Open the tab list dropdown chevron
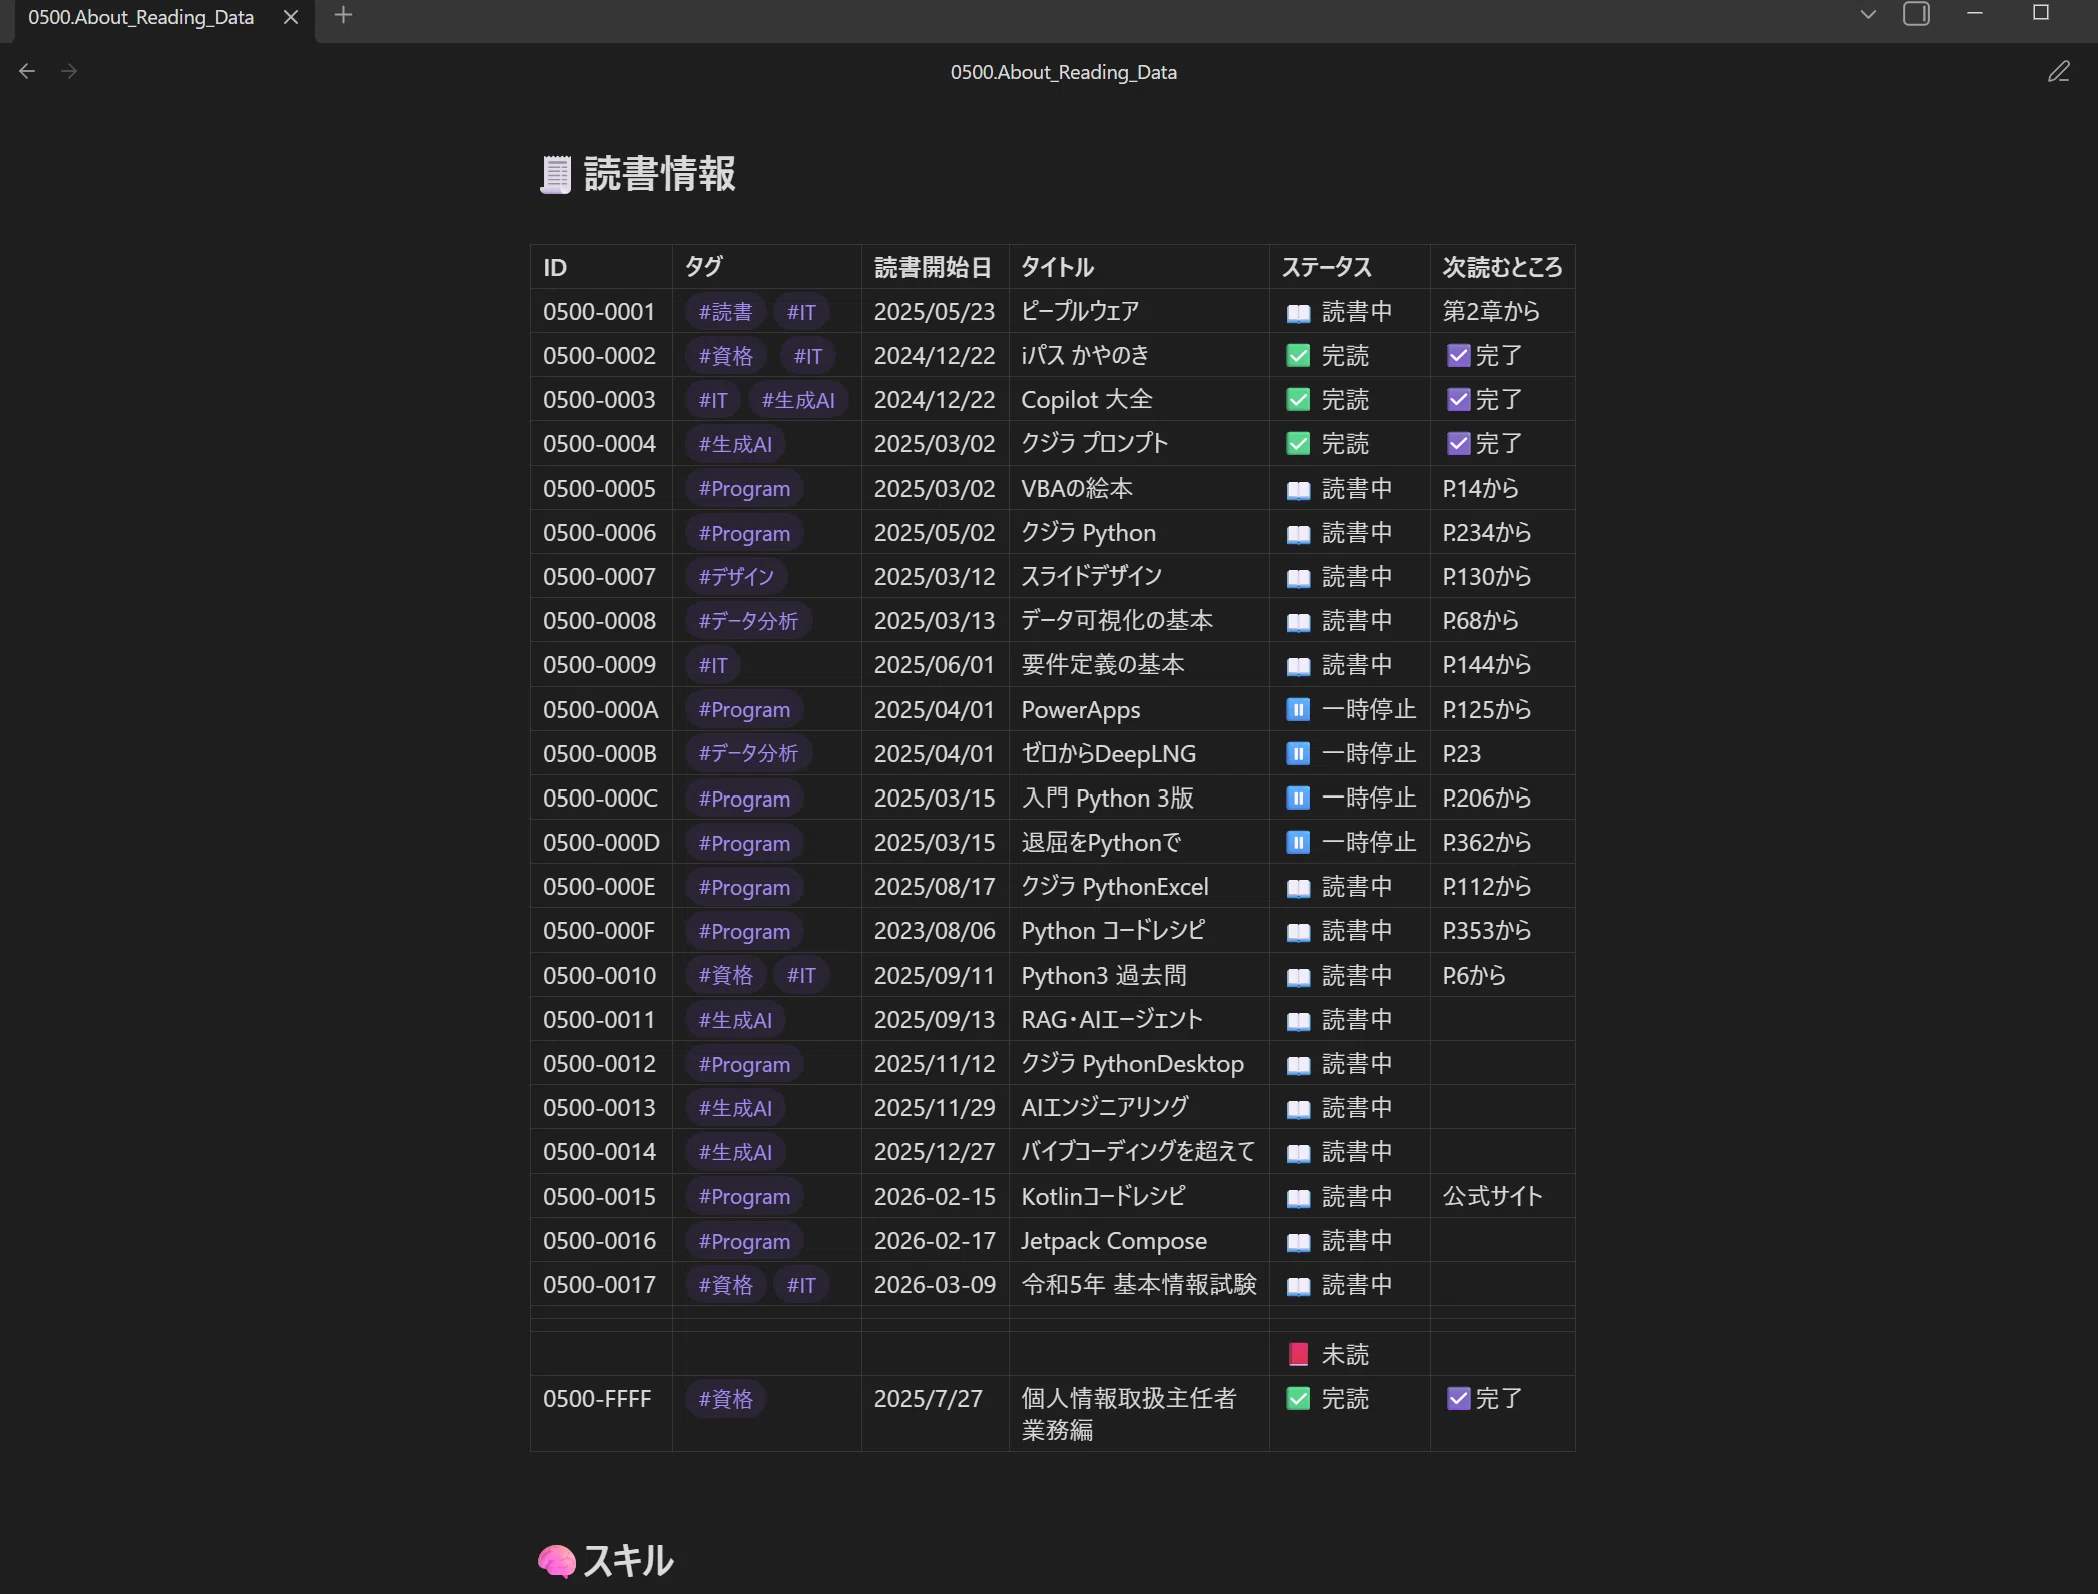 pos(1867,14)
